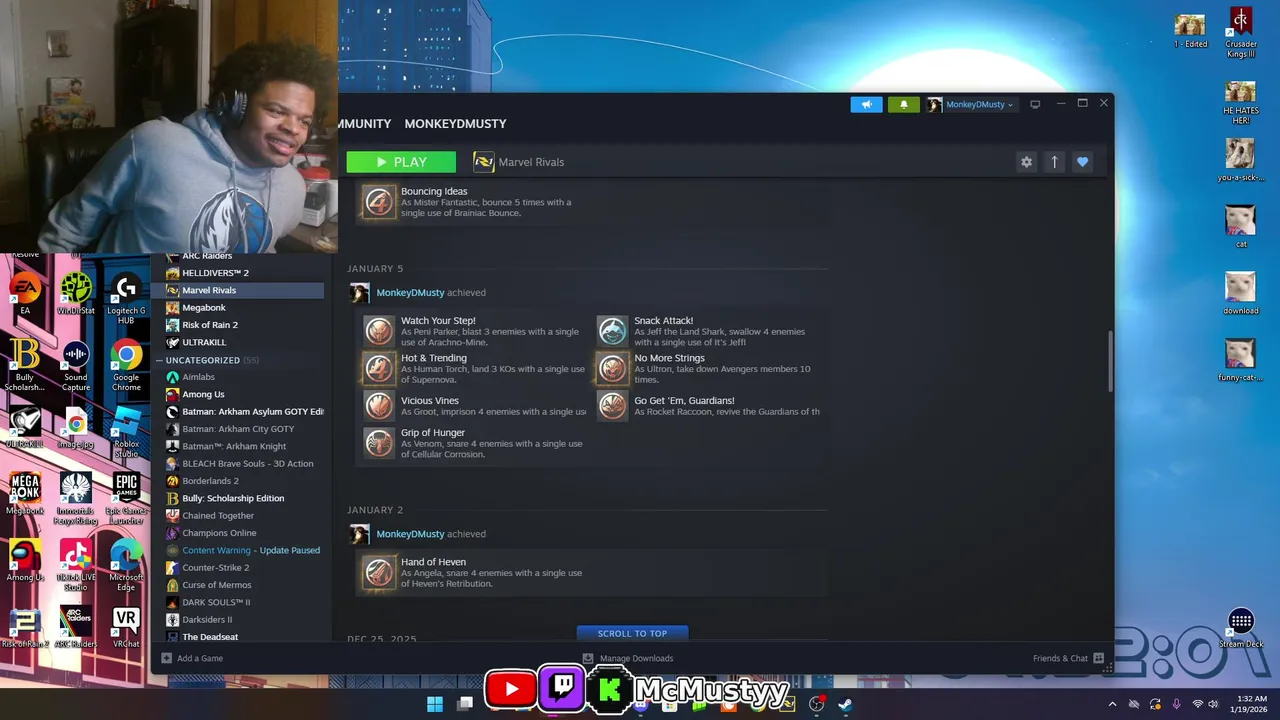Open the taskbar clock showing 1:32 AM
1280x720 pixels.
tap(1251, 704)
